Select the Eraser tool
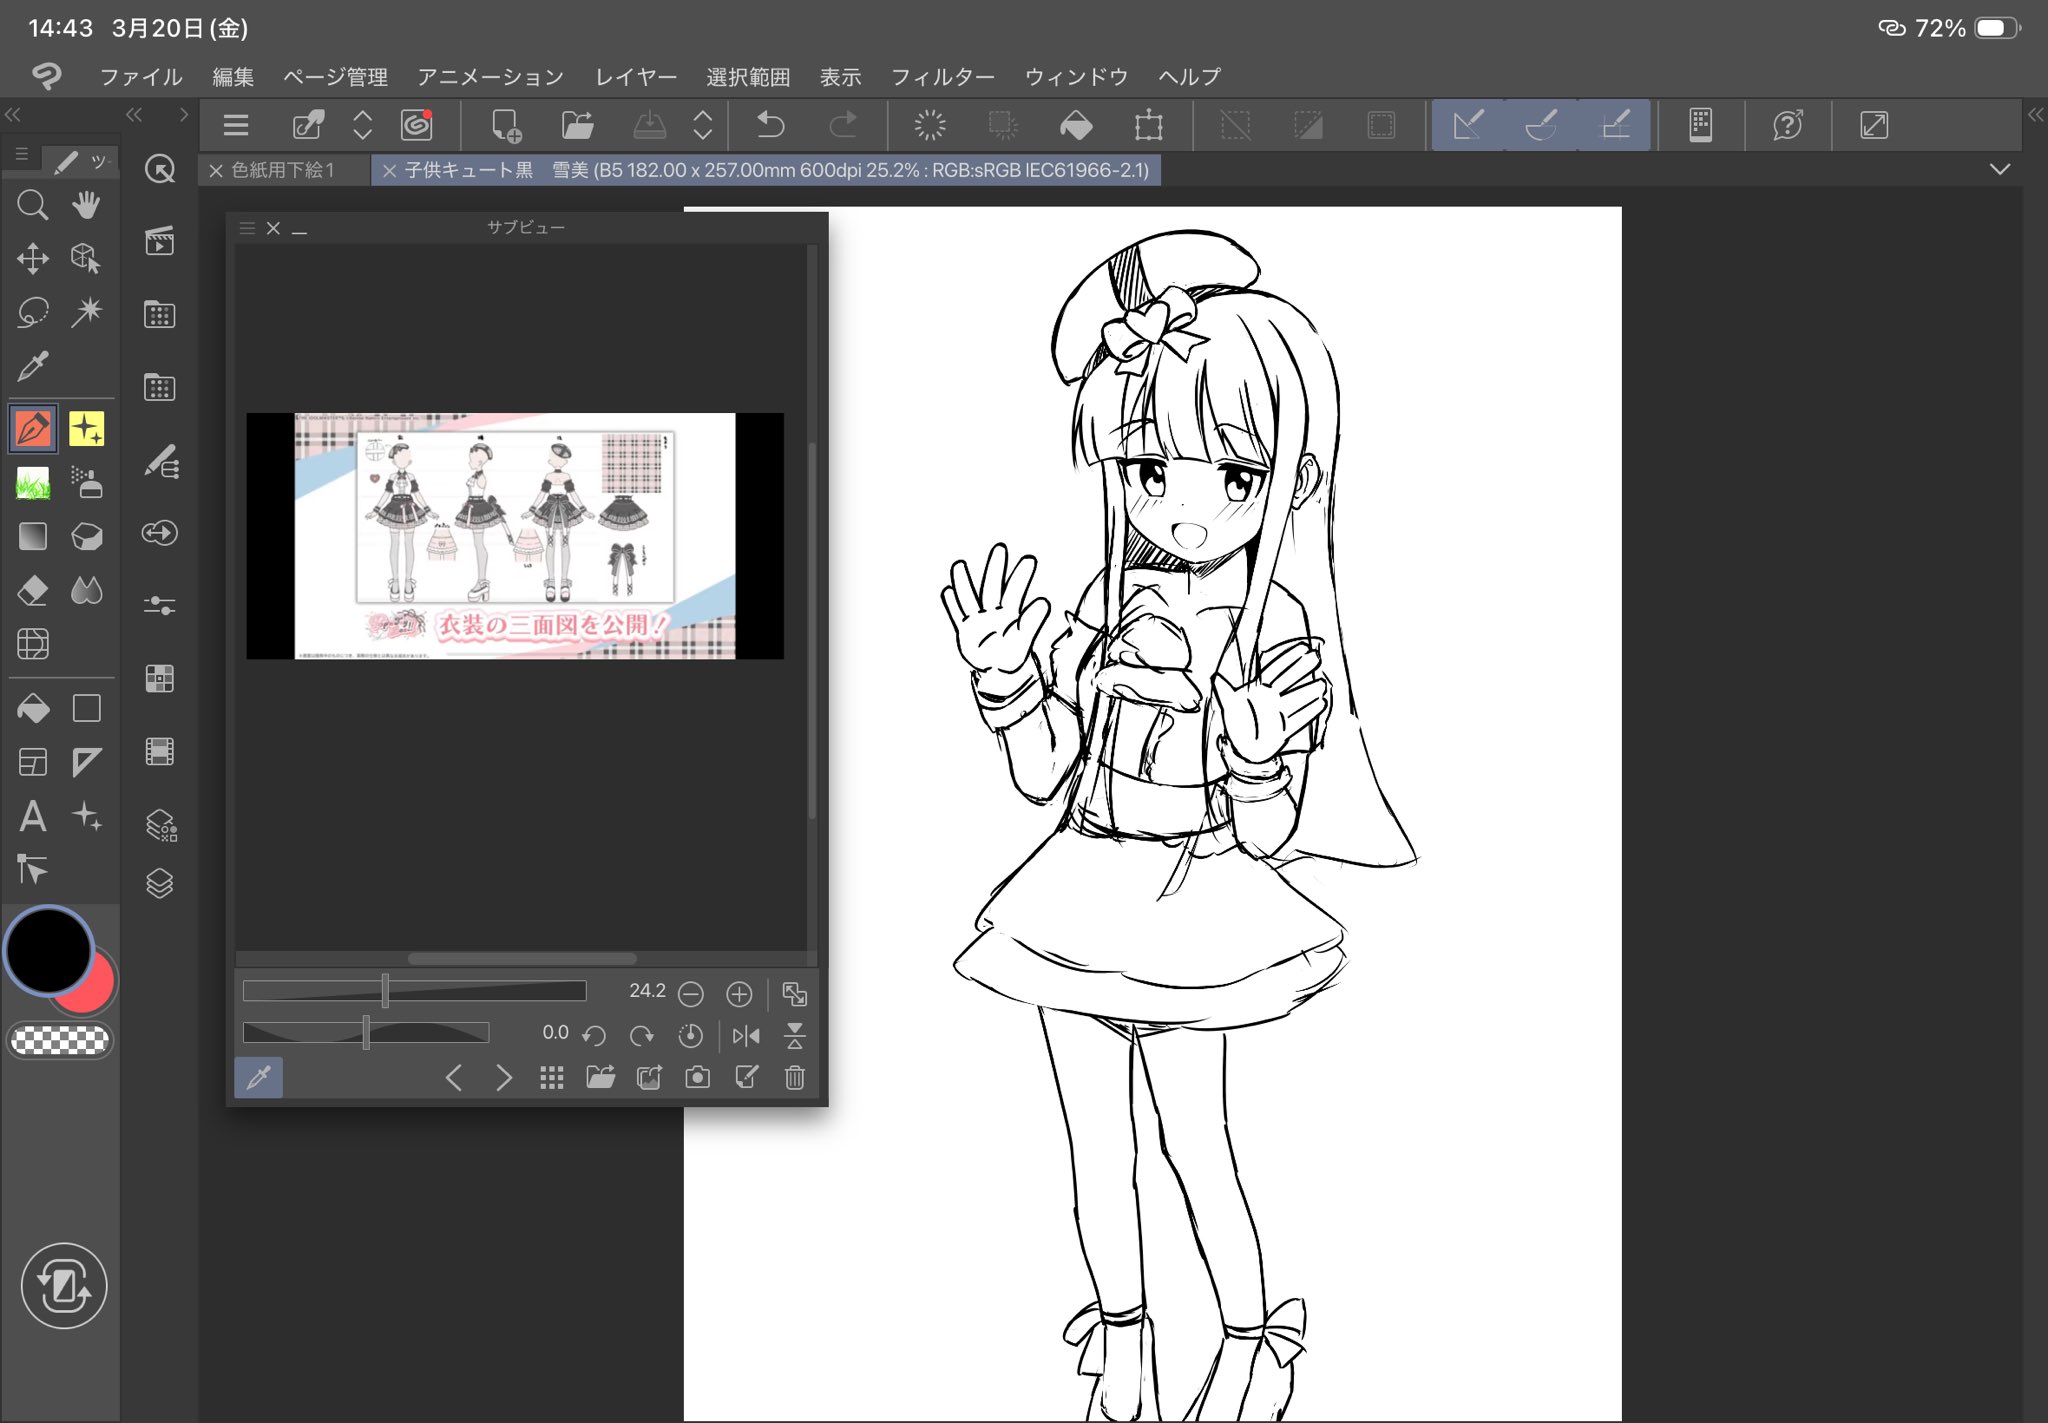The height and width of the screenshot is (1423, 2048). (x=32, y=590)
